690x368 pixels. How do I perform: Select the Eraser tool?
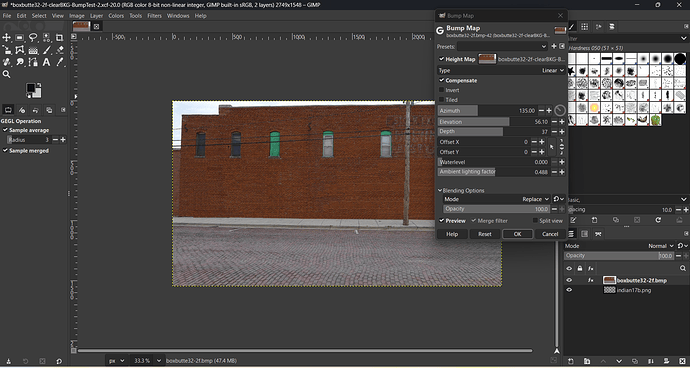[59, 50]
